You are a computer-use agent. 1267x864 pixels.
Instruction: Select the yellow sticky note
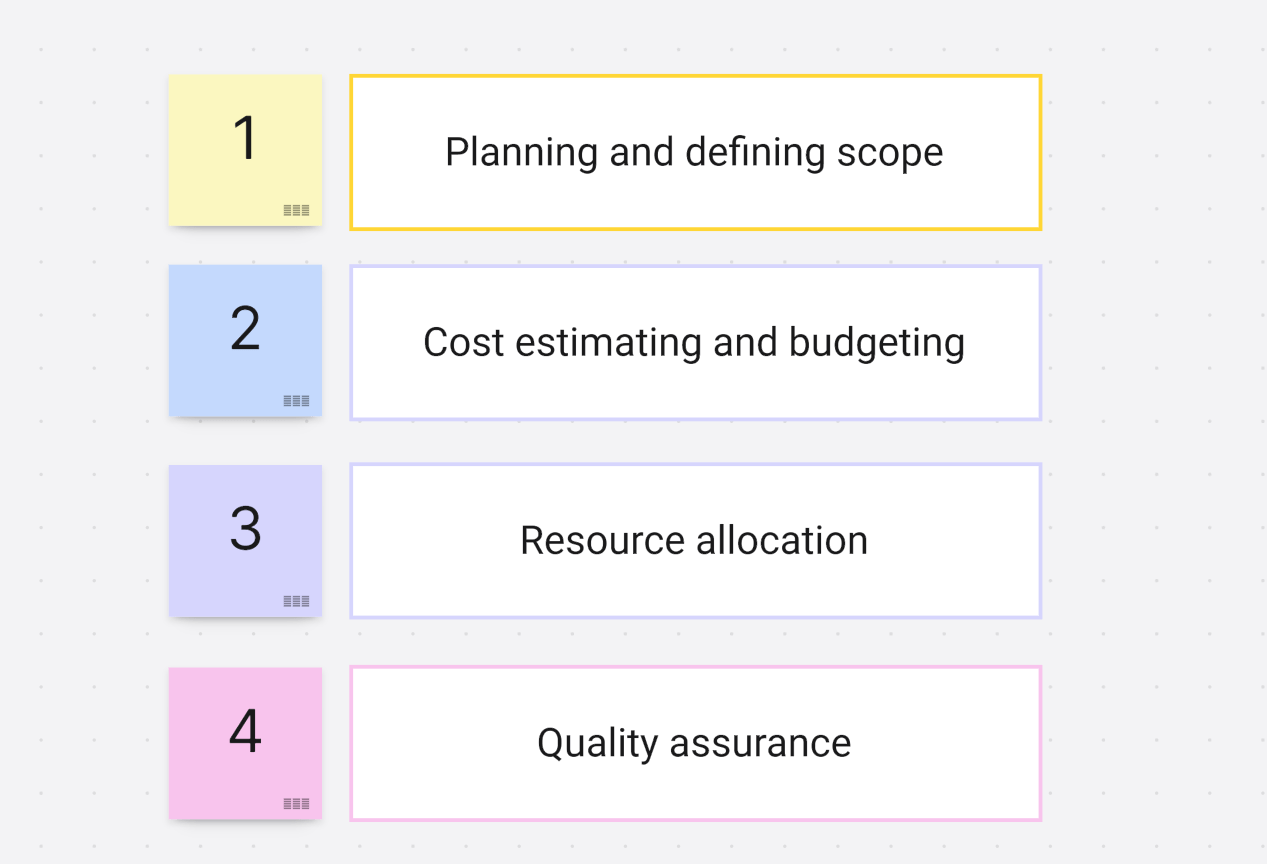click(x=210, y=180)
